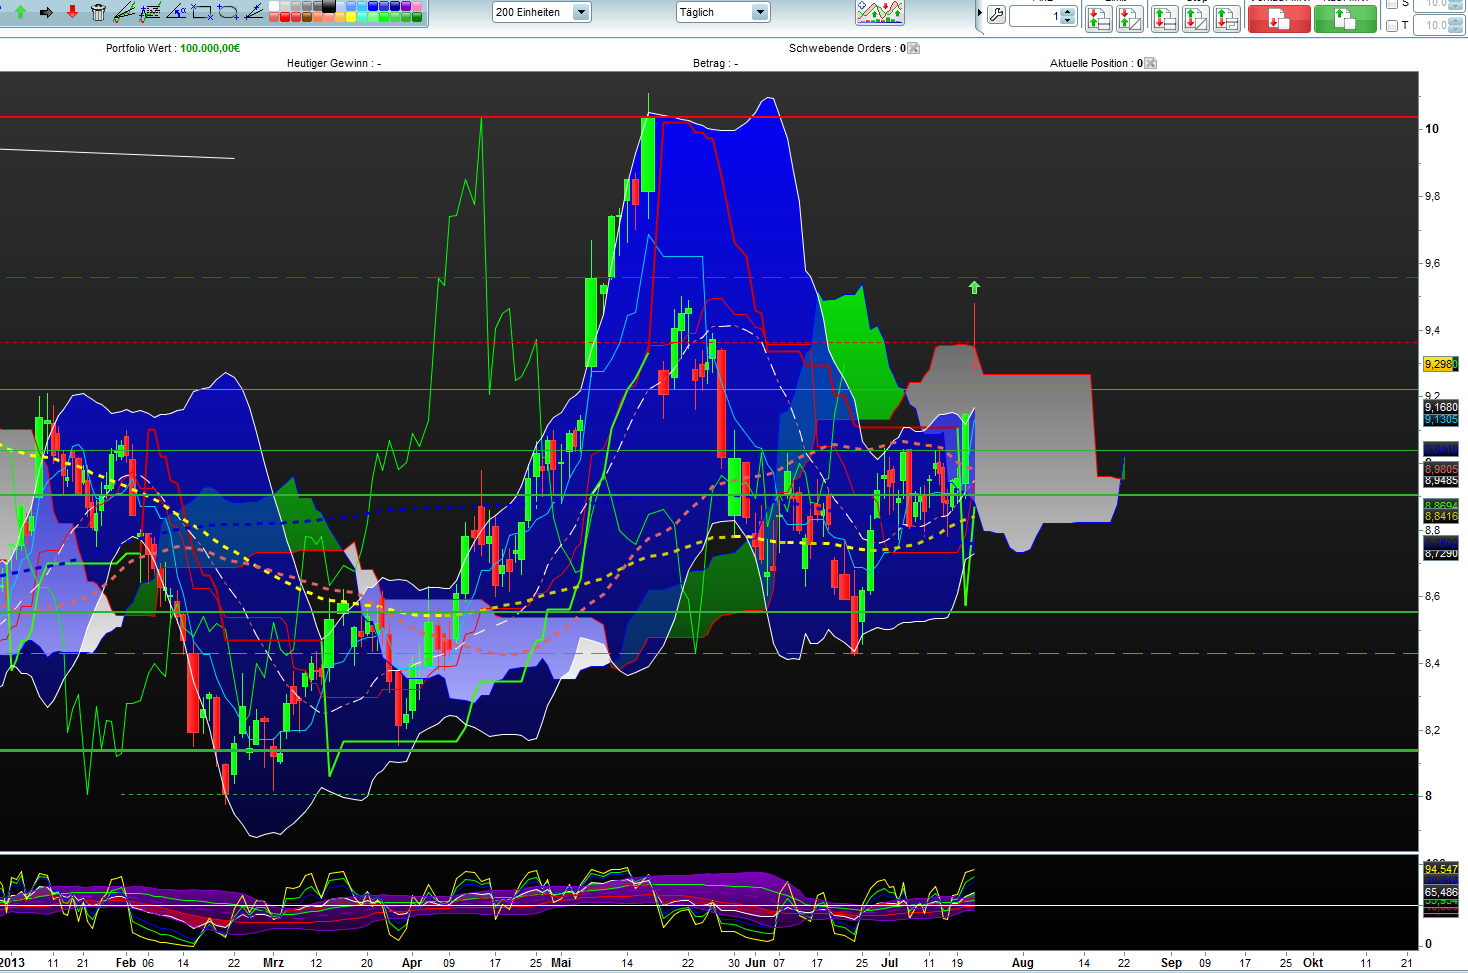Click the green buy at market button
This screenshot has width=1468, height=973.
click(x=1345, y=18)
